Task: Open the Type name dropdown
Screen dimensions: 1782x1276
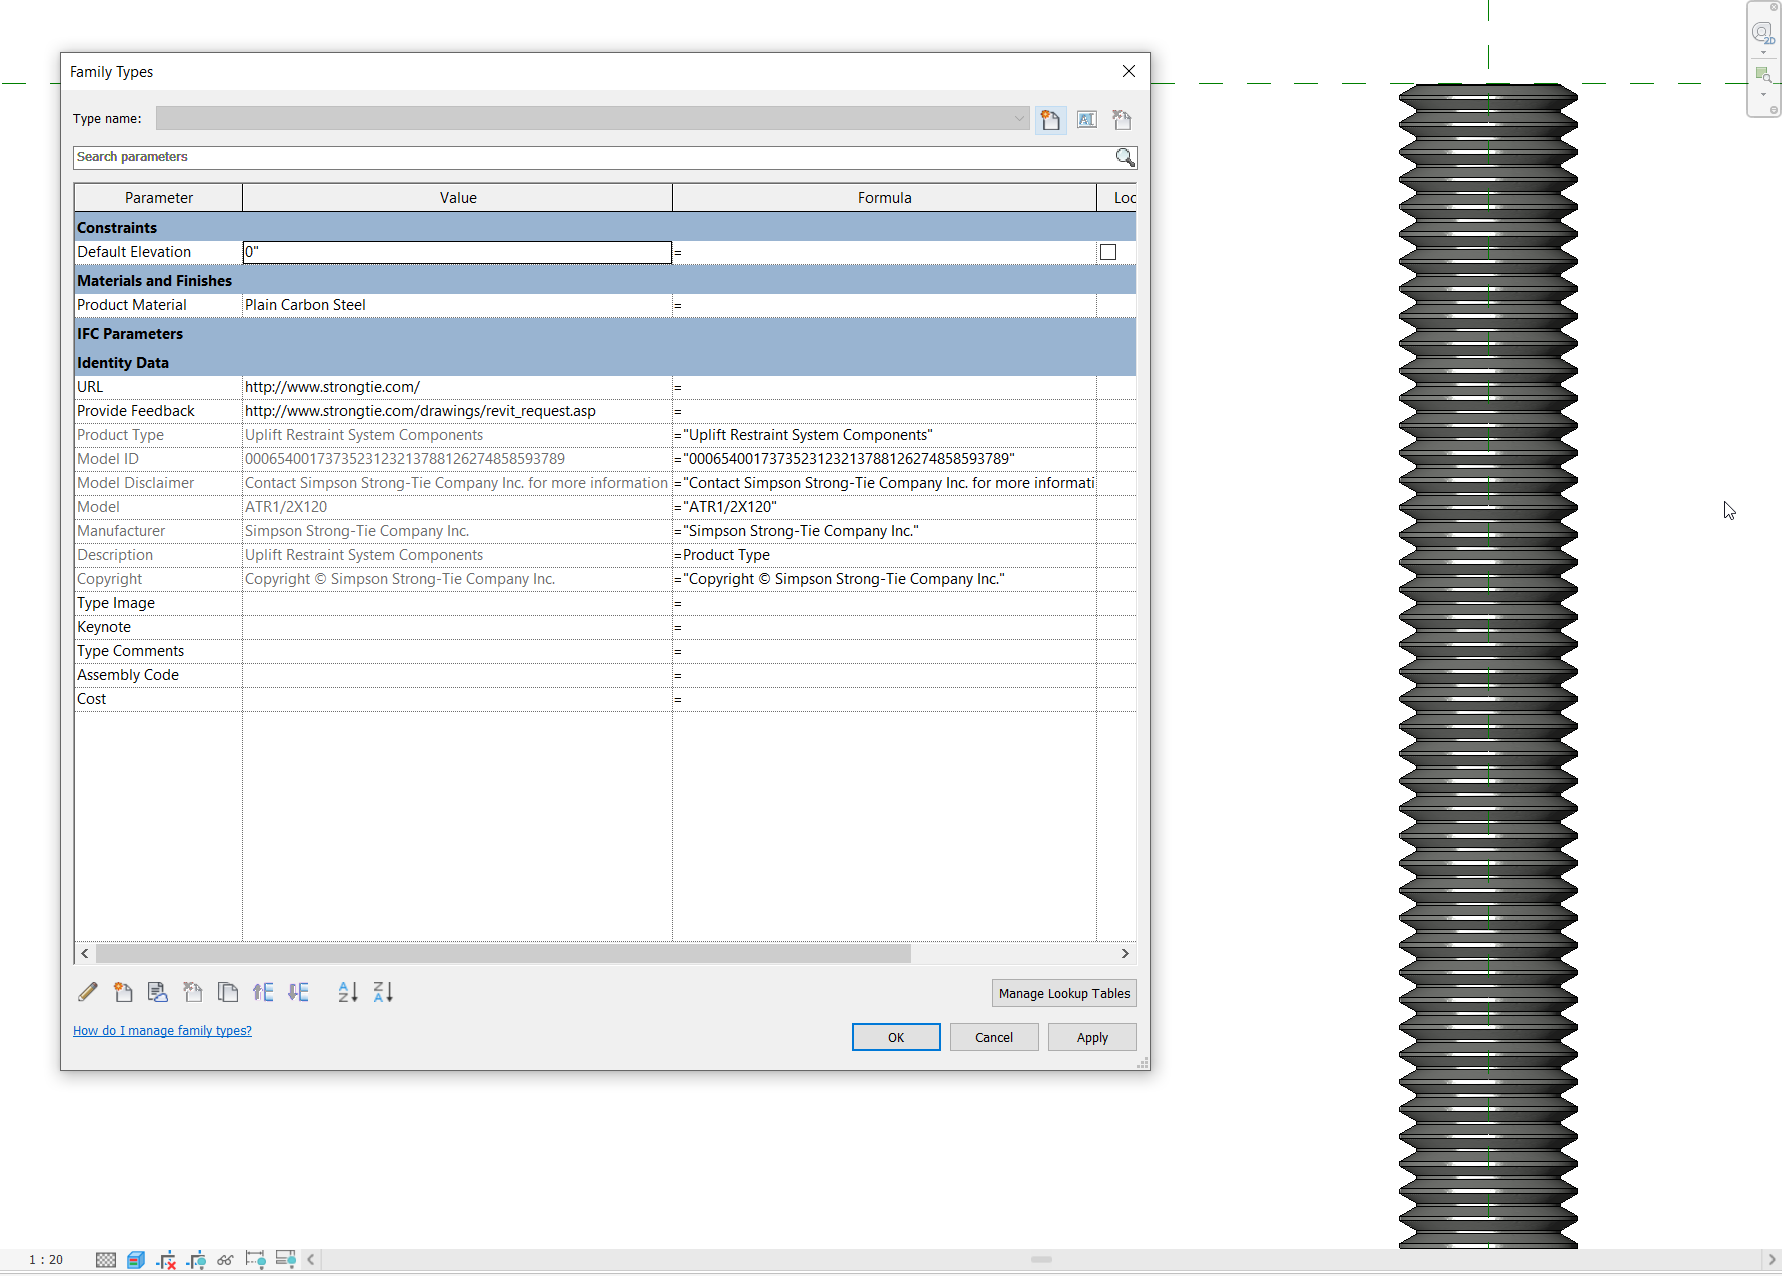Action: [1019, 118]
